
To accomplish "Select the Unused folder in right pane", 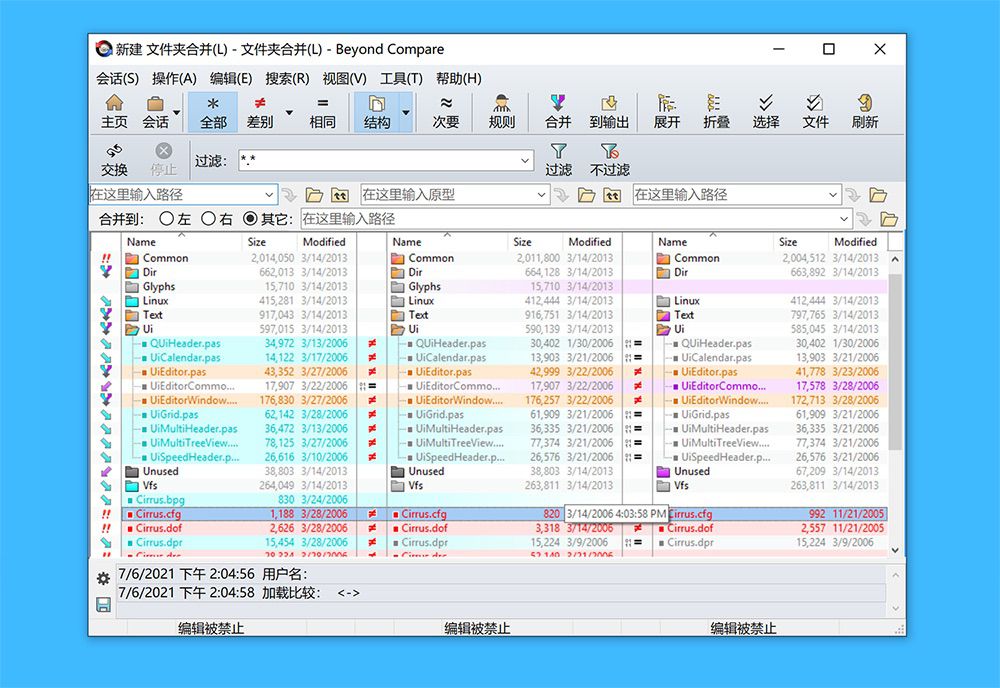I will click(692, 471).
